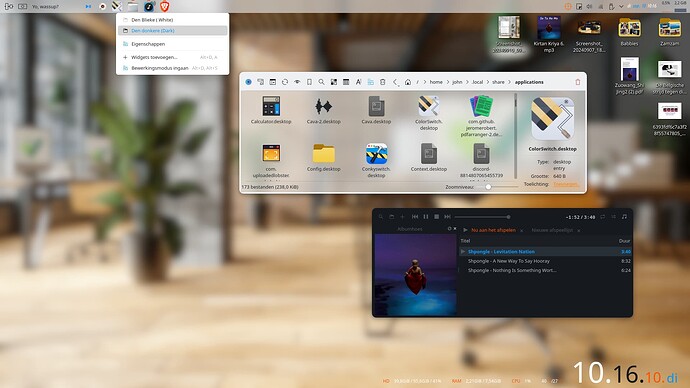Click breadcrumb chevron after 'share'
Screen dimensions: 690x388
(510, 82)
